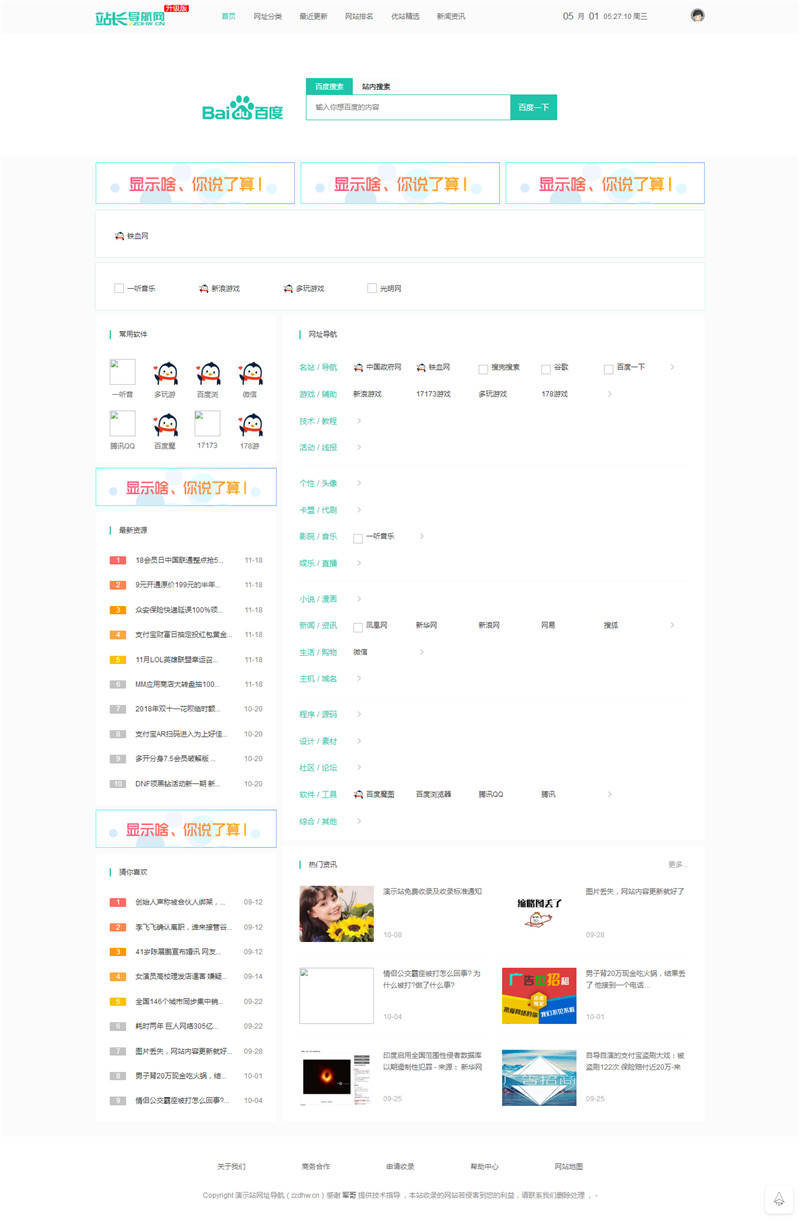Screen dimensions: 800x1221
Task: Click the back-to-top icon at bottom right
Action: (779, 1197)
